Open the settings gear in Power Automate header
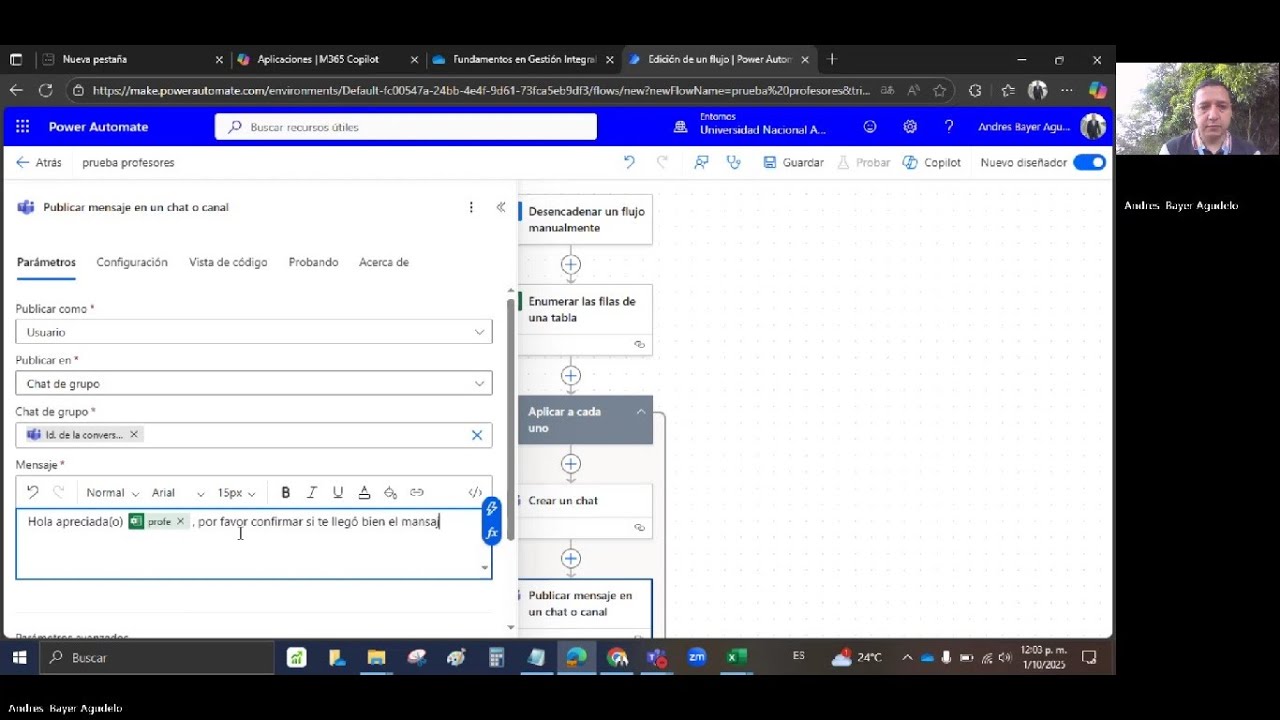Image resolution: width=1280 pixels, height=720 pixels. coord(910,127)
